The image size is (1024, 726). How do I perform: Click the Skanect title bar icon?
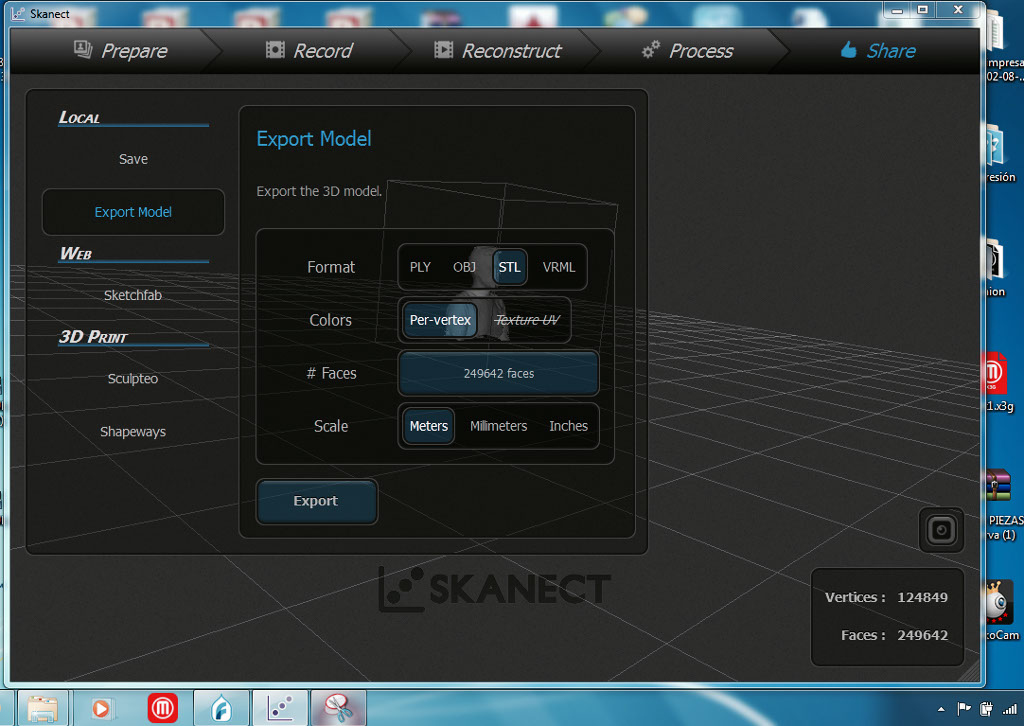pos(18,14)
